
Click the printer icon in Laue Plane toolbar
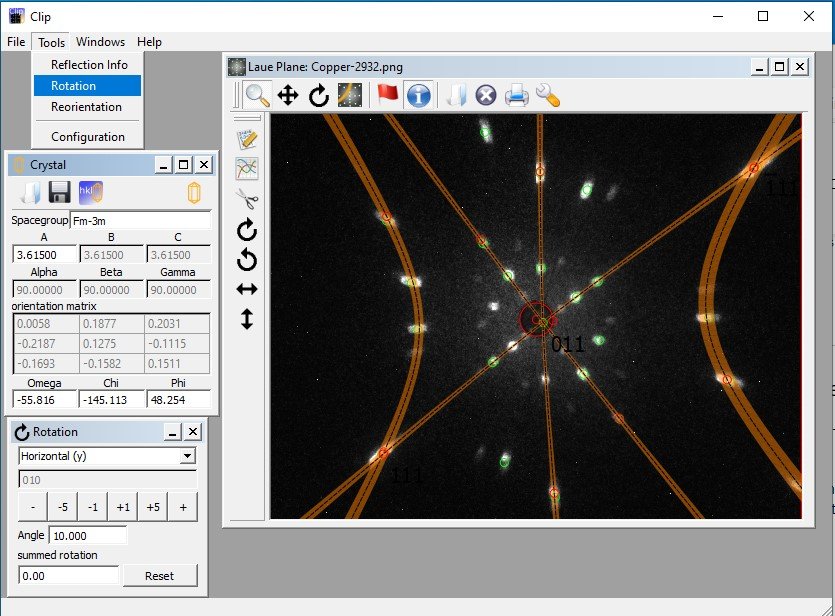[516, 95]
